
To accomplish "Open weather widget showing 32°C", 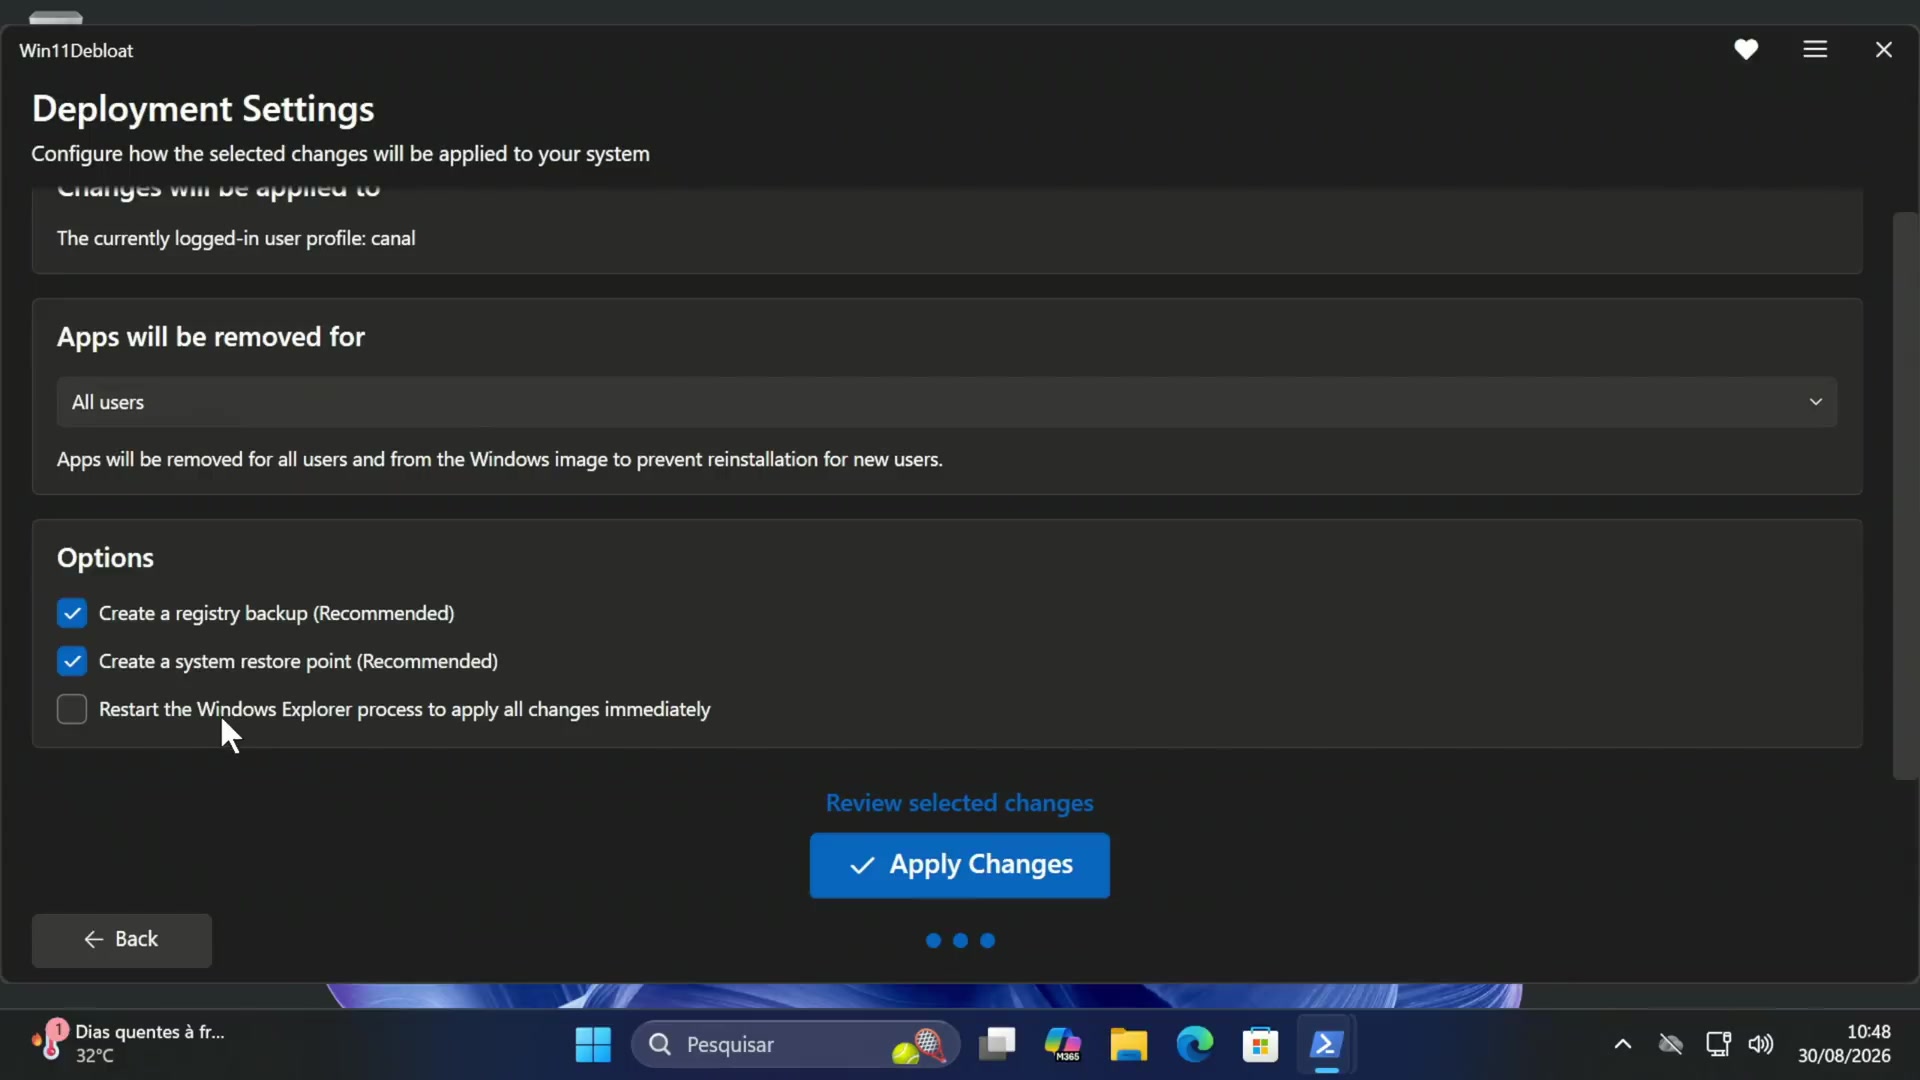I will [x=128, y=1044].
